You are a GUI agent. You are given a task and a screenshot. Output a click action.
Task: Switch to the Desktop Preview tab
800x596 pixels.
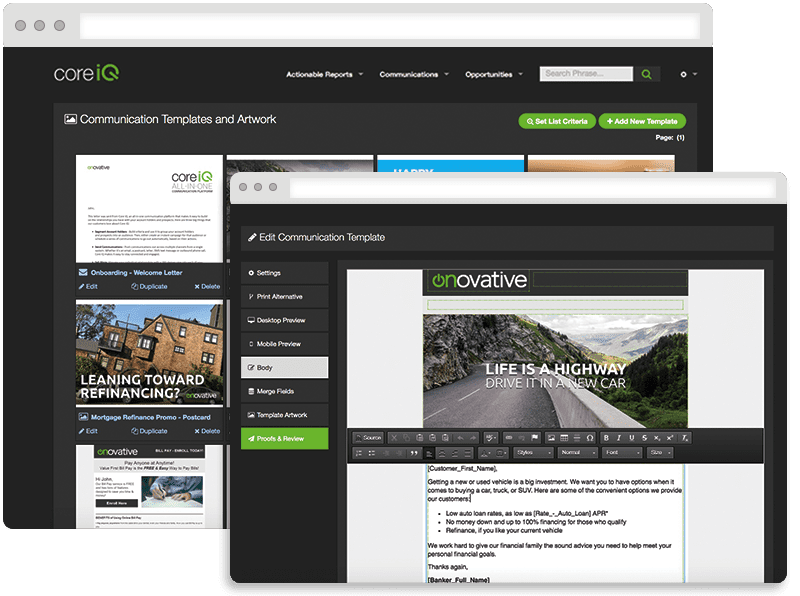284,320
